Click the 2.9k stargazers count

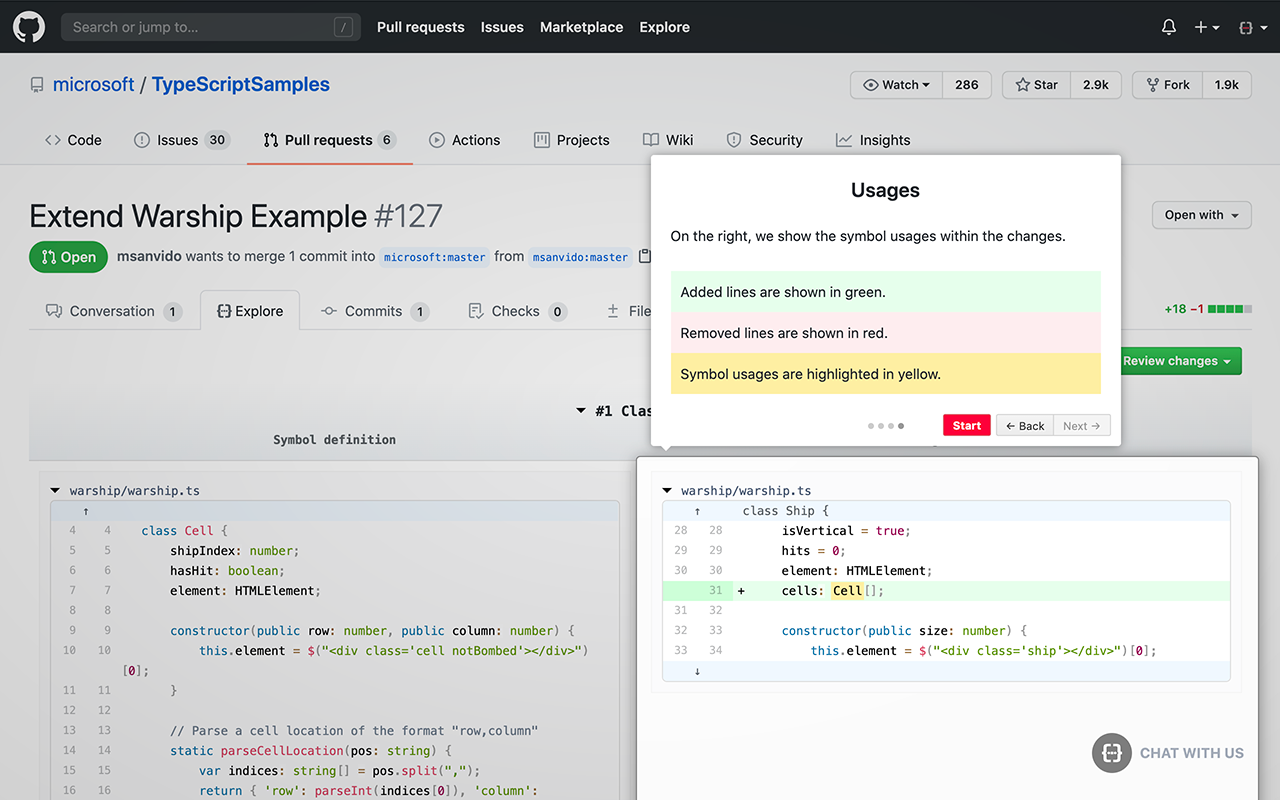click(x=1096, y=85)
